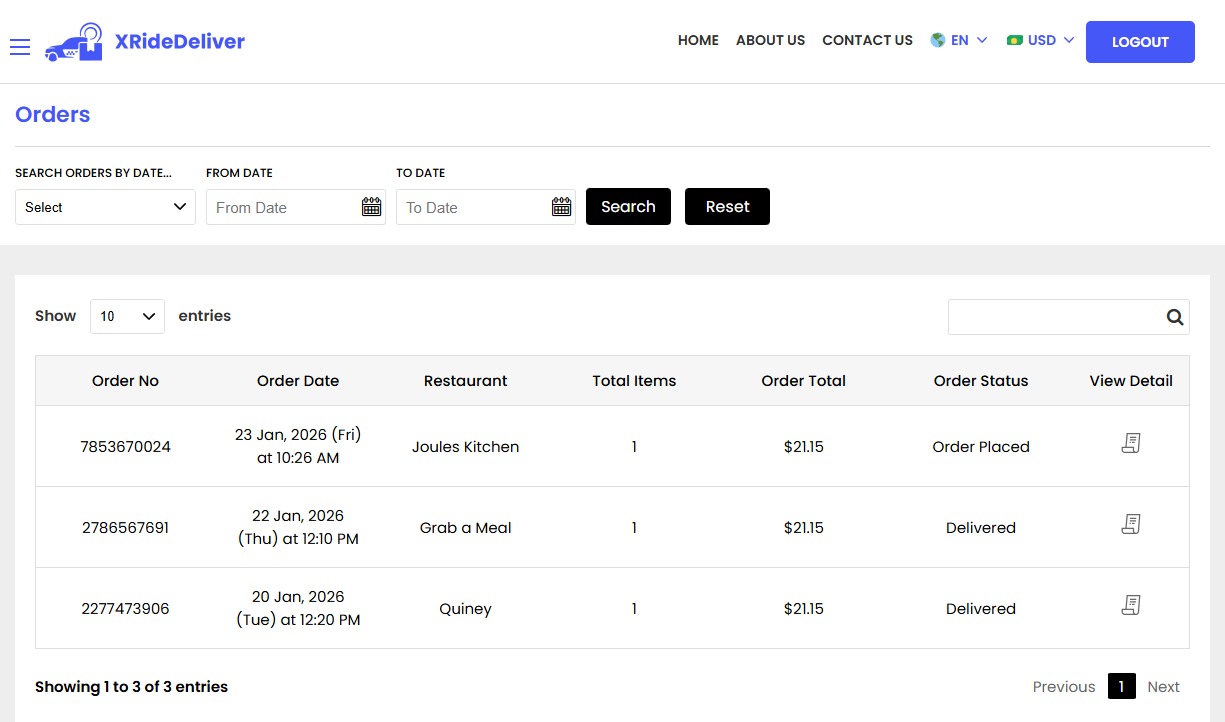Open the ABOUT US page
The image size is (1225, 722).
(x=770, y=40)
